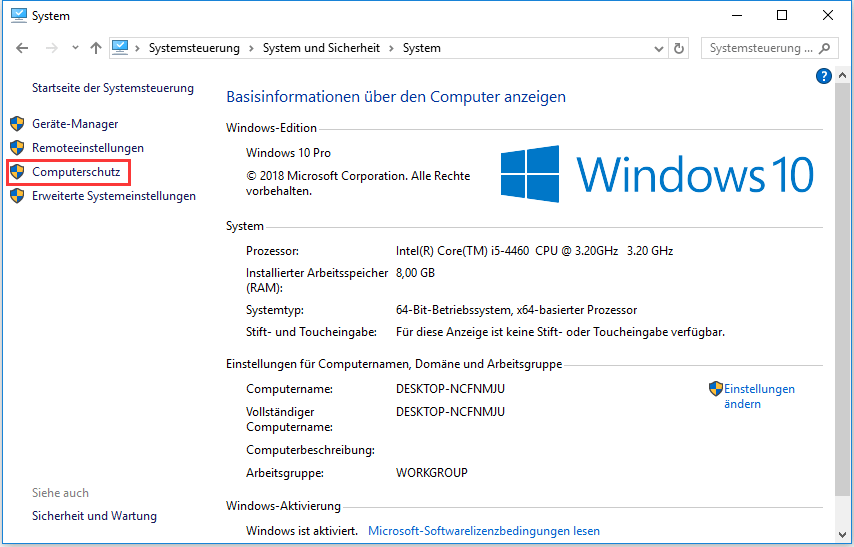Image resolution: width=854 pixels, height=547 pixels.
Task: Click Computerbeschreibung label
Action: [310, 451]
